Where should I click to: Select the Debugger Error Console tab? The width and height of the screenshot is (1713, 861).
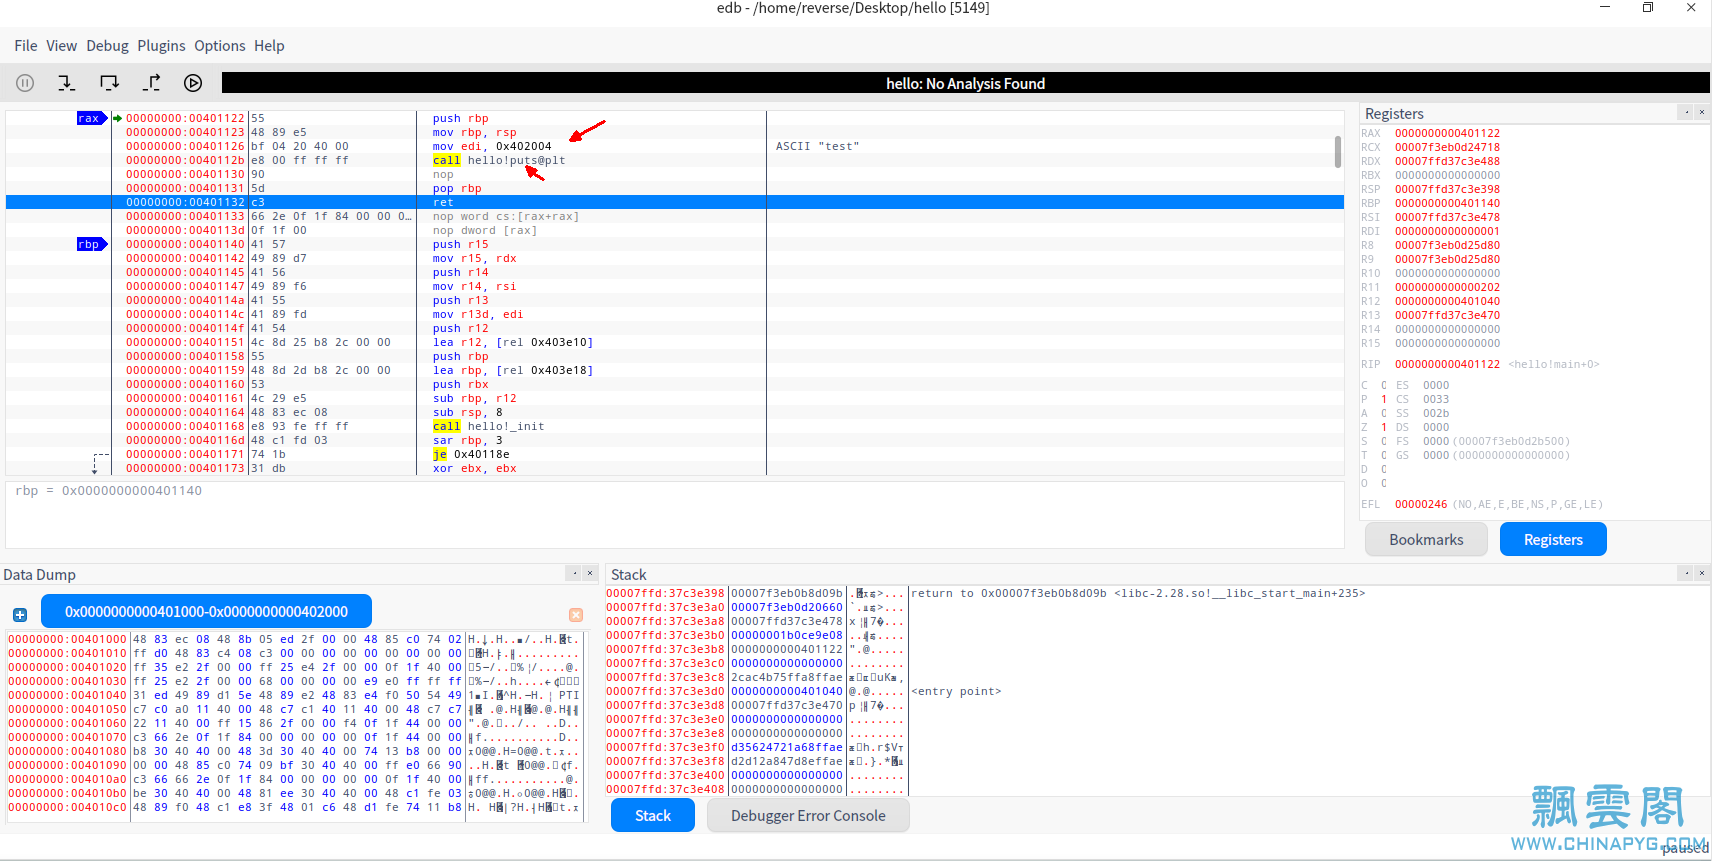(808, 815)
